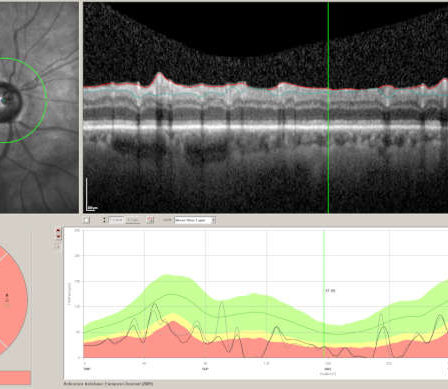Click the tick marker on the green scan circle's right edge
This screenshot has width=448, height=389.
click(x=47, y=100)
